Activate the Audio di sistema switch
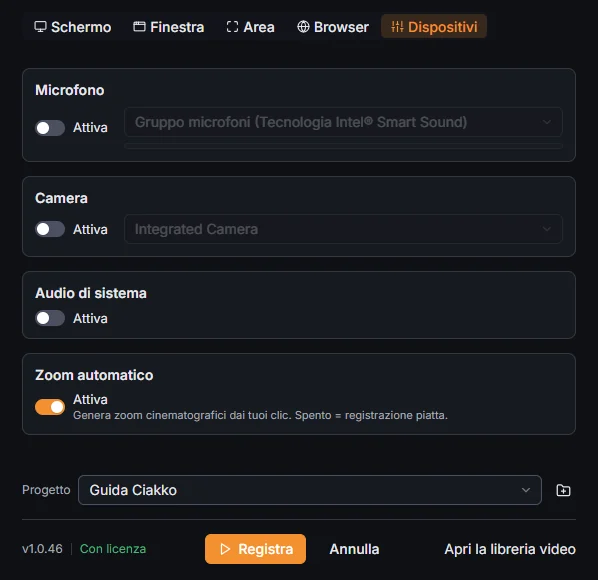The image size is (598, 580). pos(50,318)
